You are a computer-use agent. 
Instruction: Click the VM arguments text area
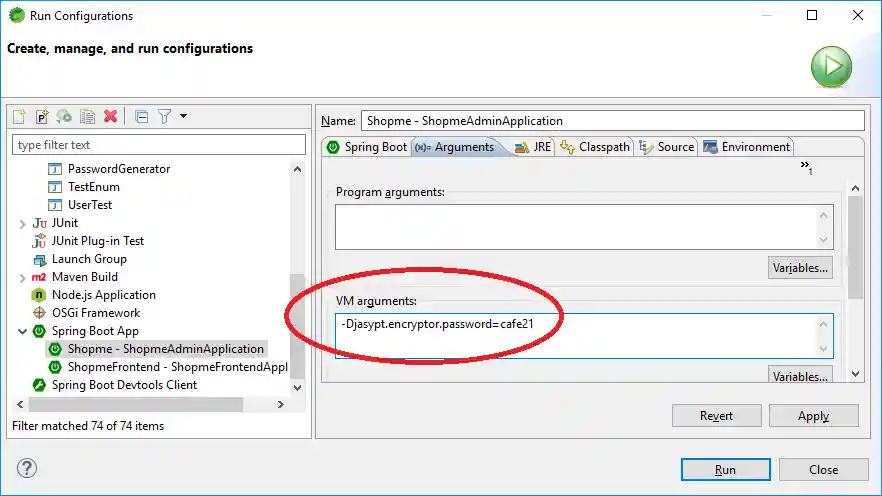(x=584, y=336)
